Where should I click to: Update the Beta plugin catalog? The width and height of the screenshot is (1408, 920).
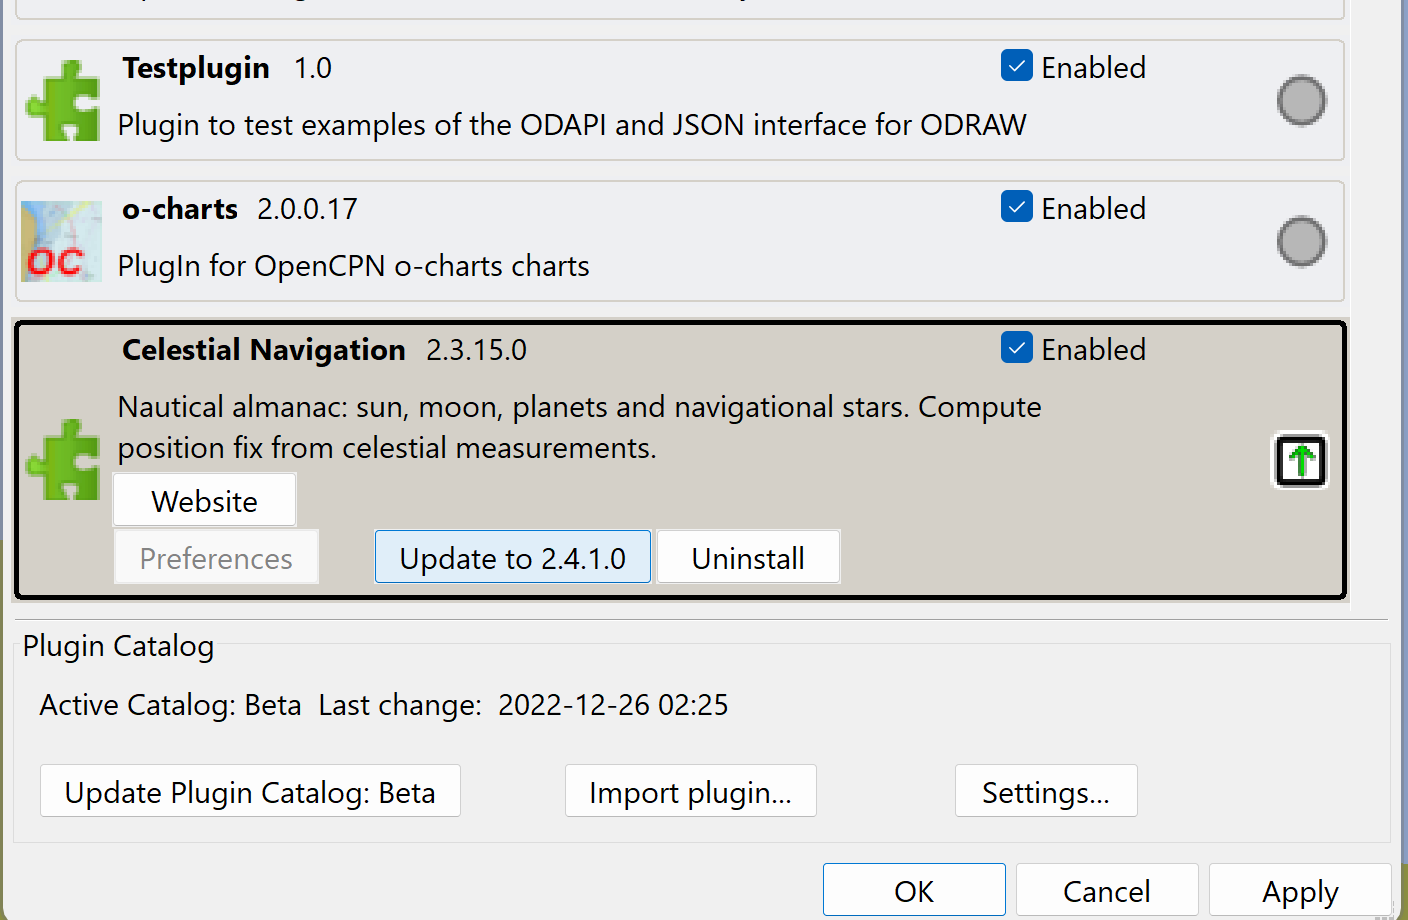tap(249, 790)
